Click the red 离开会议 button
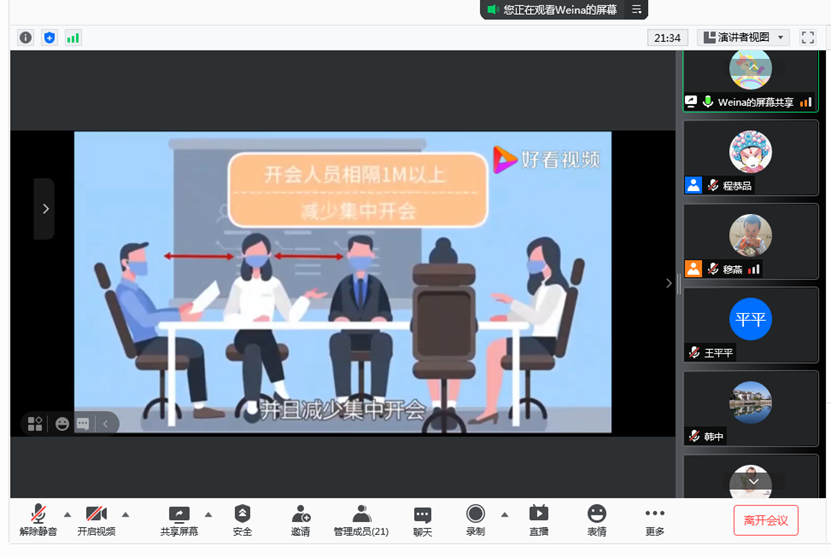Image resolution: width=831 pixels, height=557 pixels. [x=765, y=520]
